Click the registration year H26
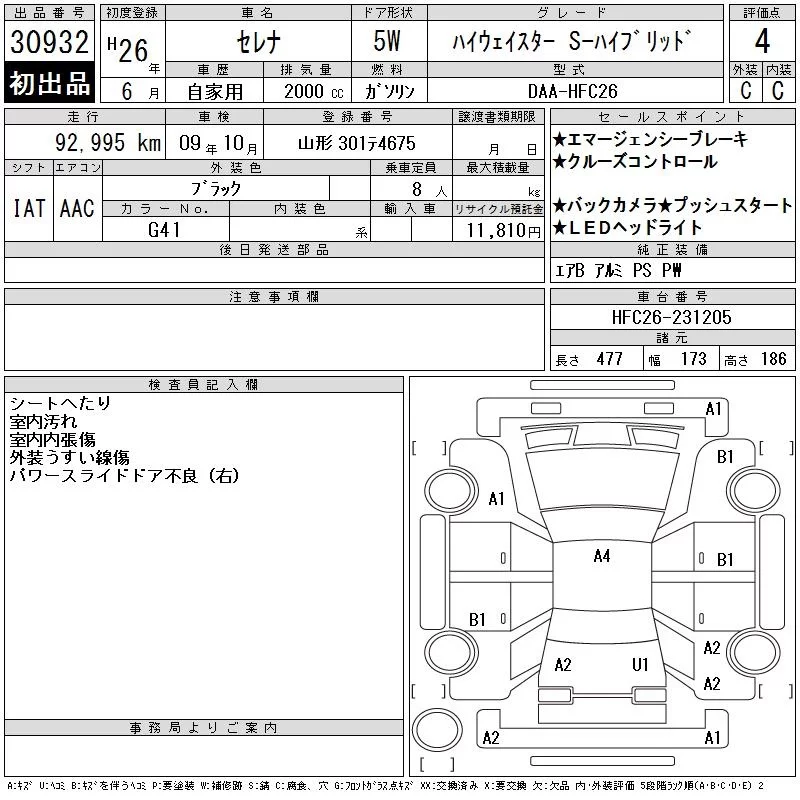 (x=128, y=49)
